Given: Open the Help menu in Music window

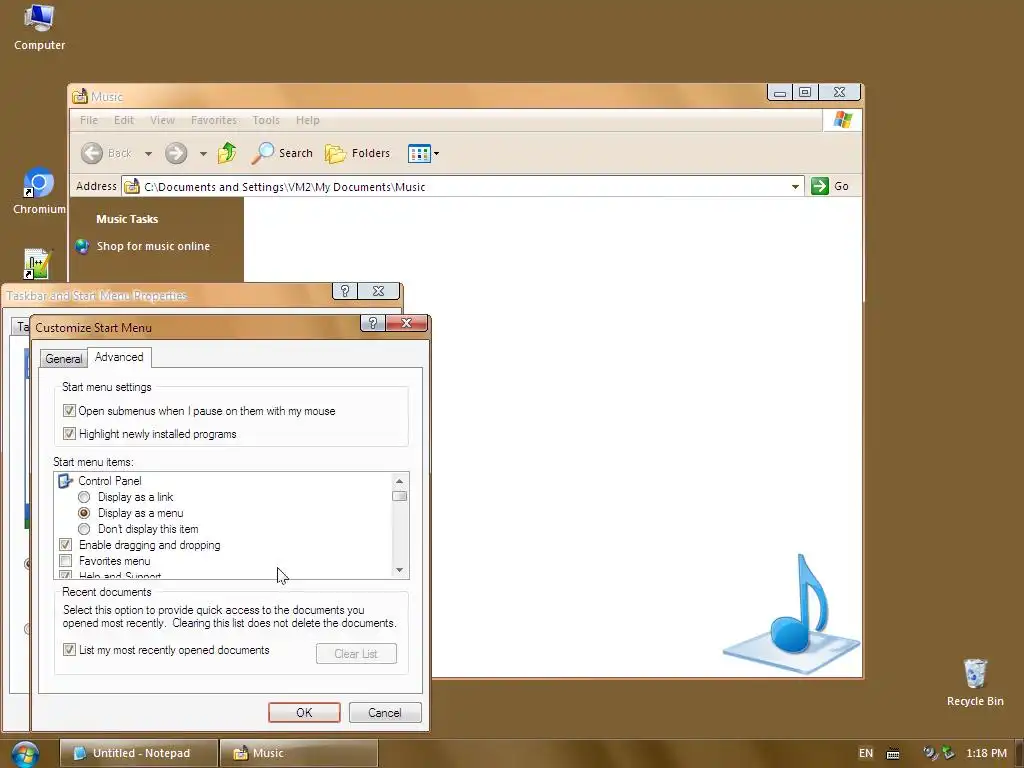Looking at the screenshot, I should 308,120.
